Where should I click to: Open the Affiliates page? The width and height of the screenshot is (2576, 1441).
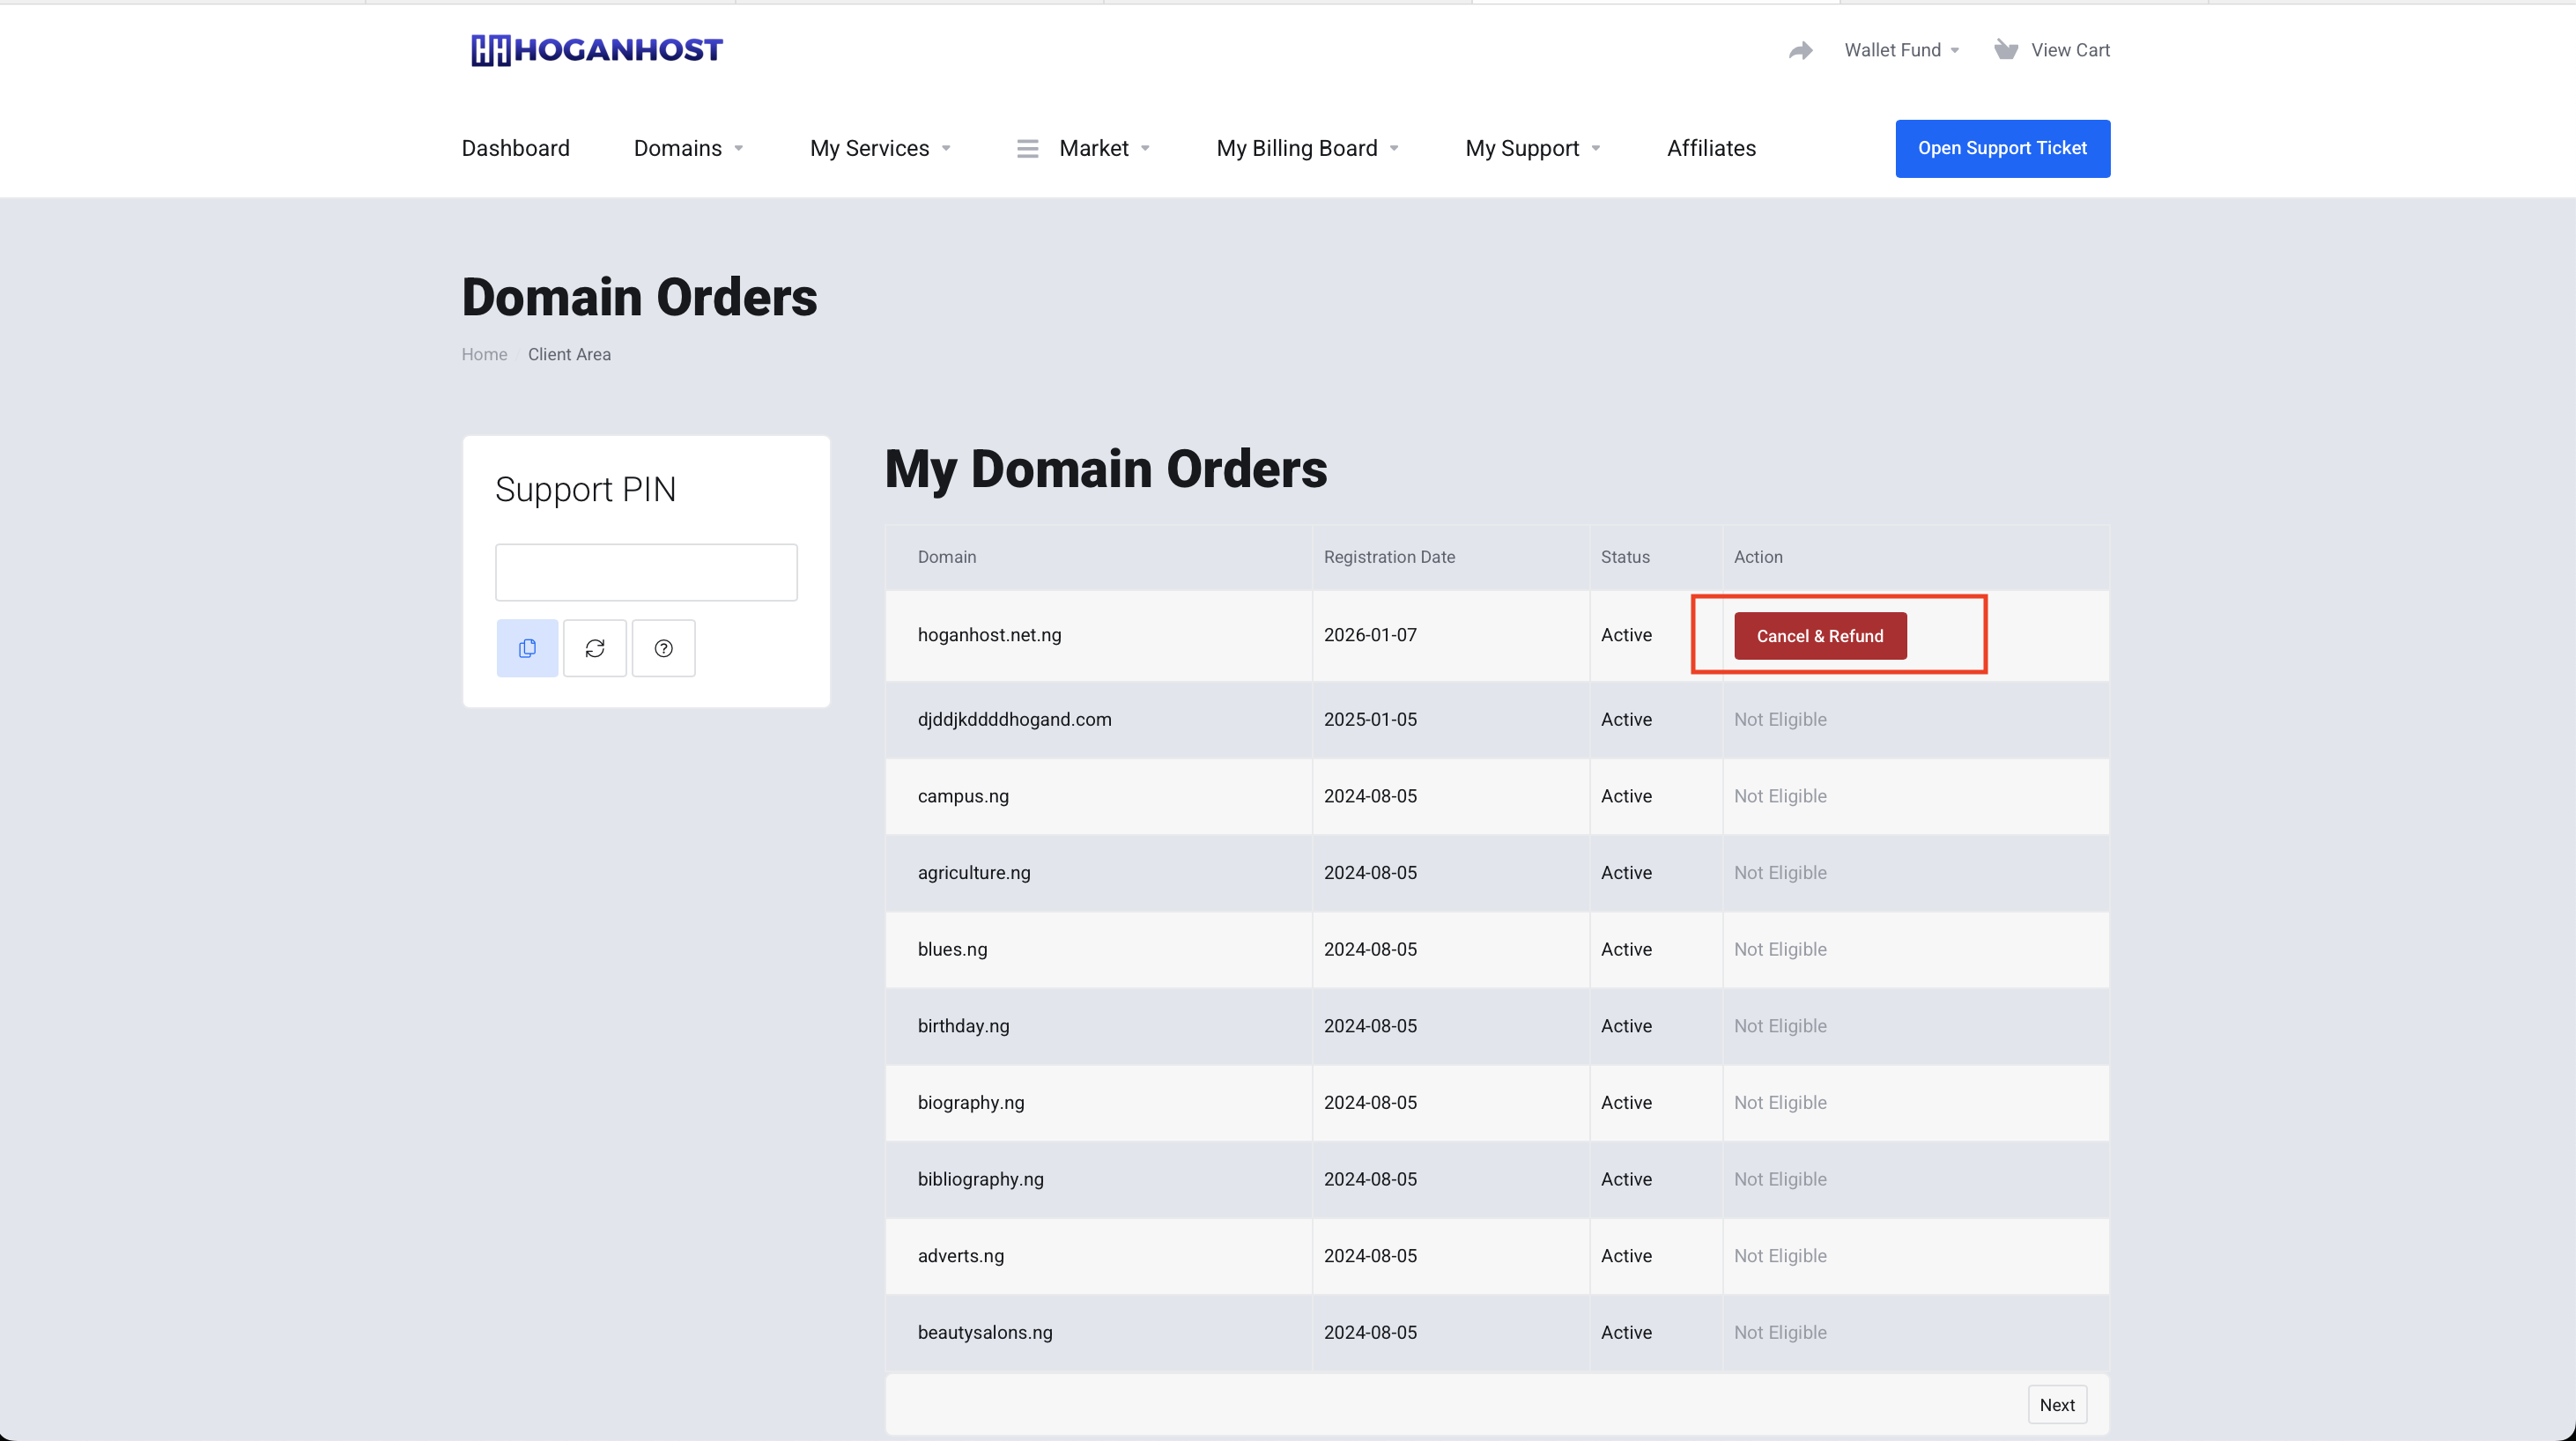[1711, 148]
